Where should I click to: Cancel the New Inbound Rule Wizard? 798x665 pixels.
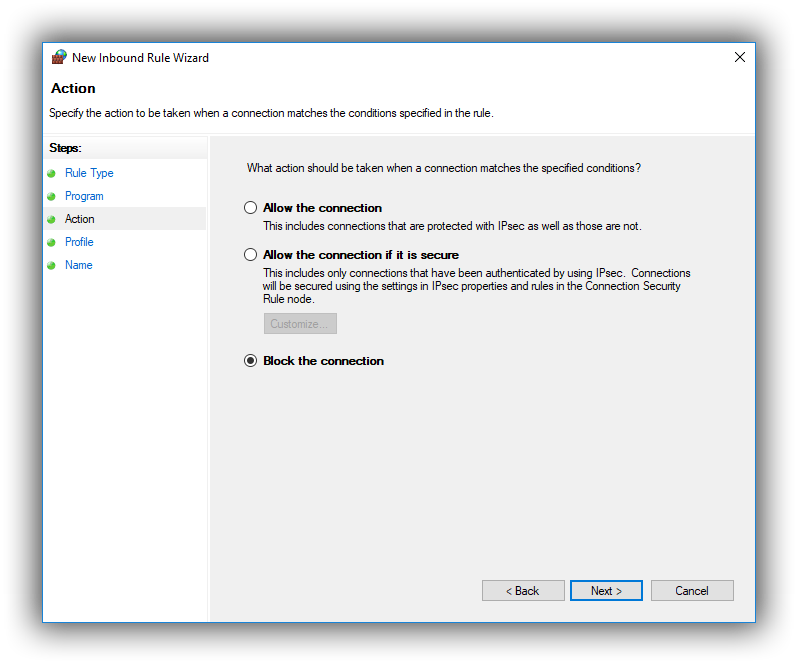pyautogui.click(x=692, y=591)
